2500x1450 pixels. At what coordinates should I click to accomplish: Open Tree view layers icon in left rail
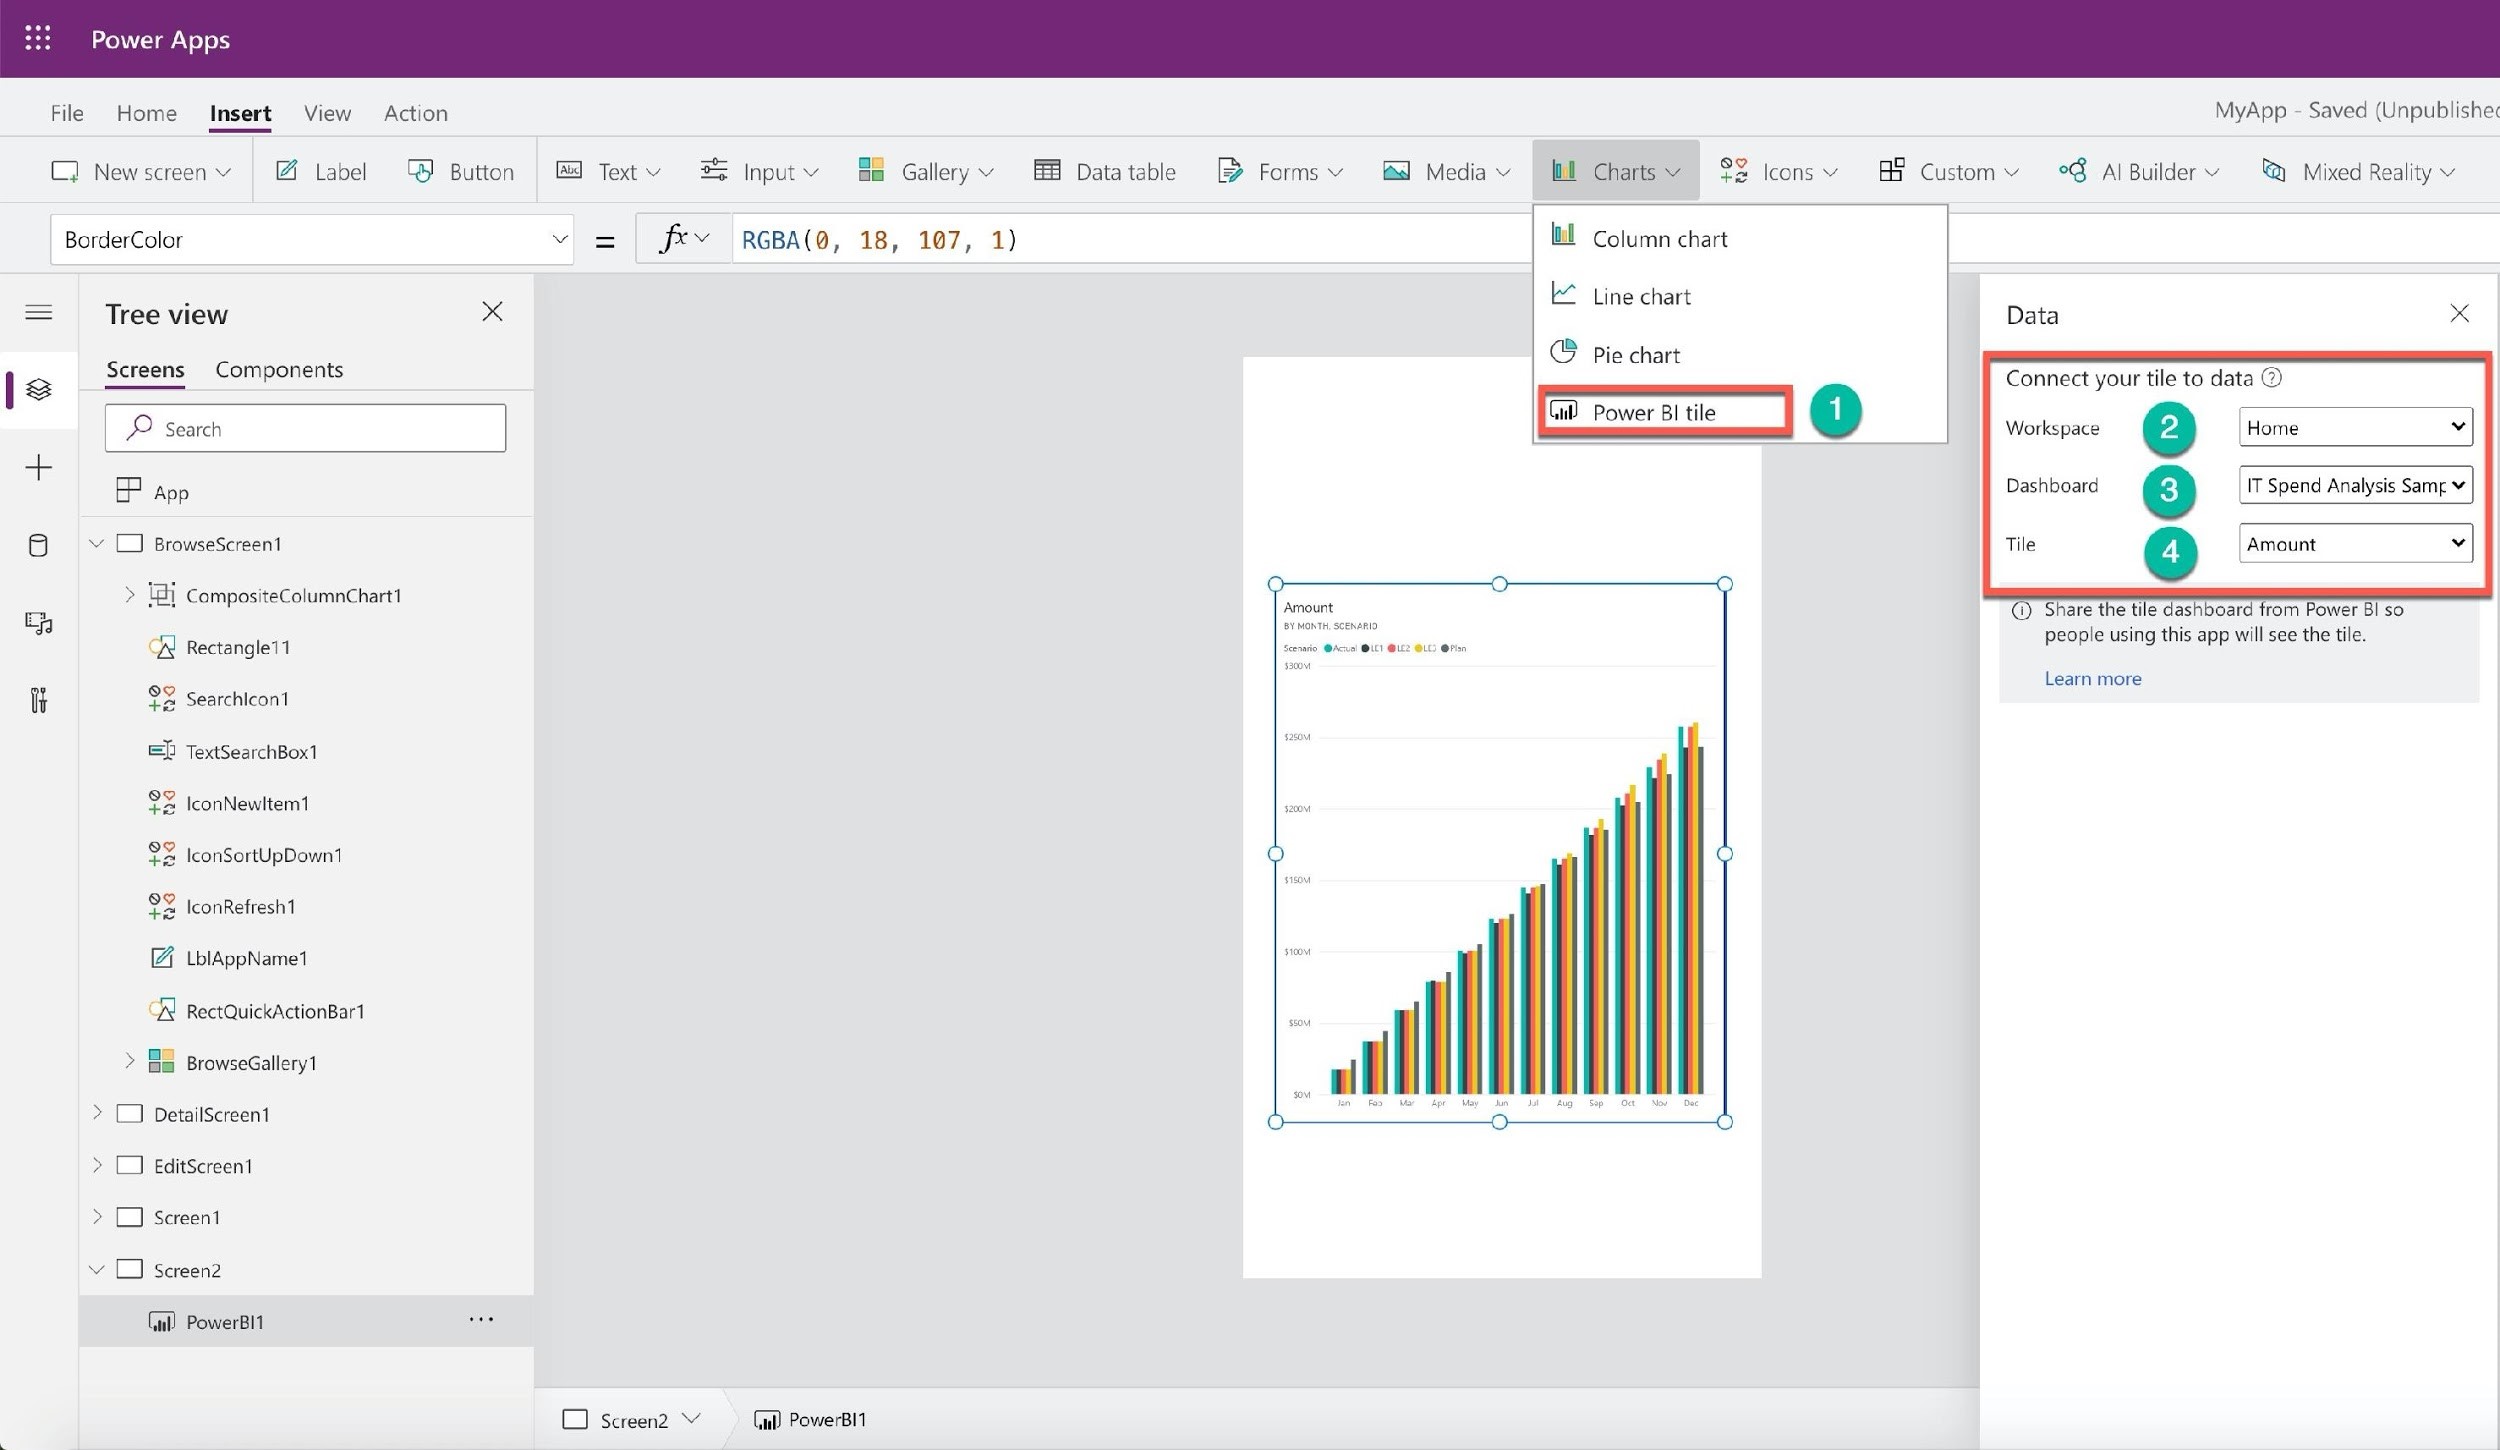38,390
